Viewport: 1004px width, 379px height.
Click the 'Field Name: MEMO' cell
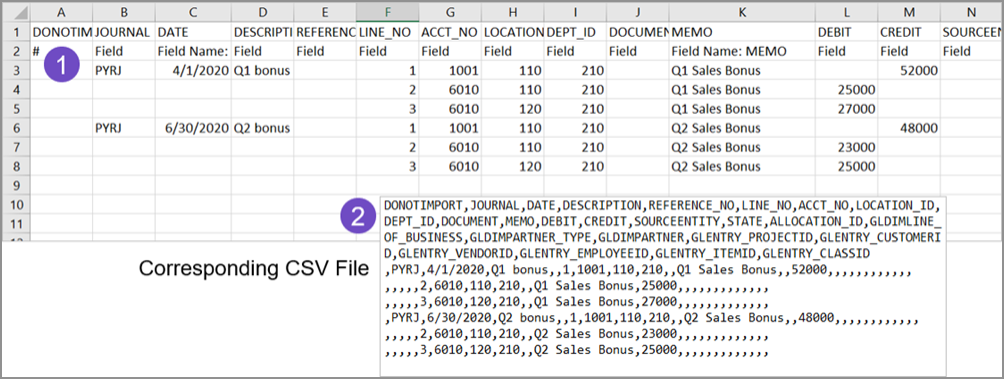(x=741, y=51)
